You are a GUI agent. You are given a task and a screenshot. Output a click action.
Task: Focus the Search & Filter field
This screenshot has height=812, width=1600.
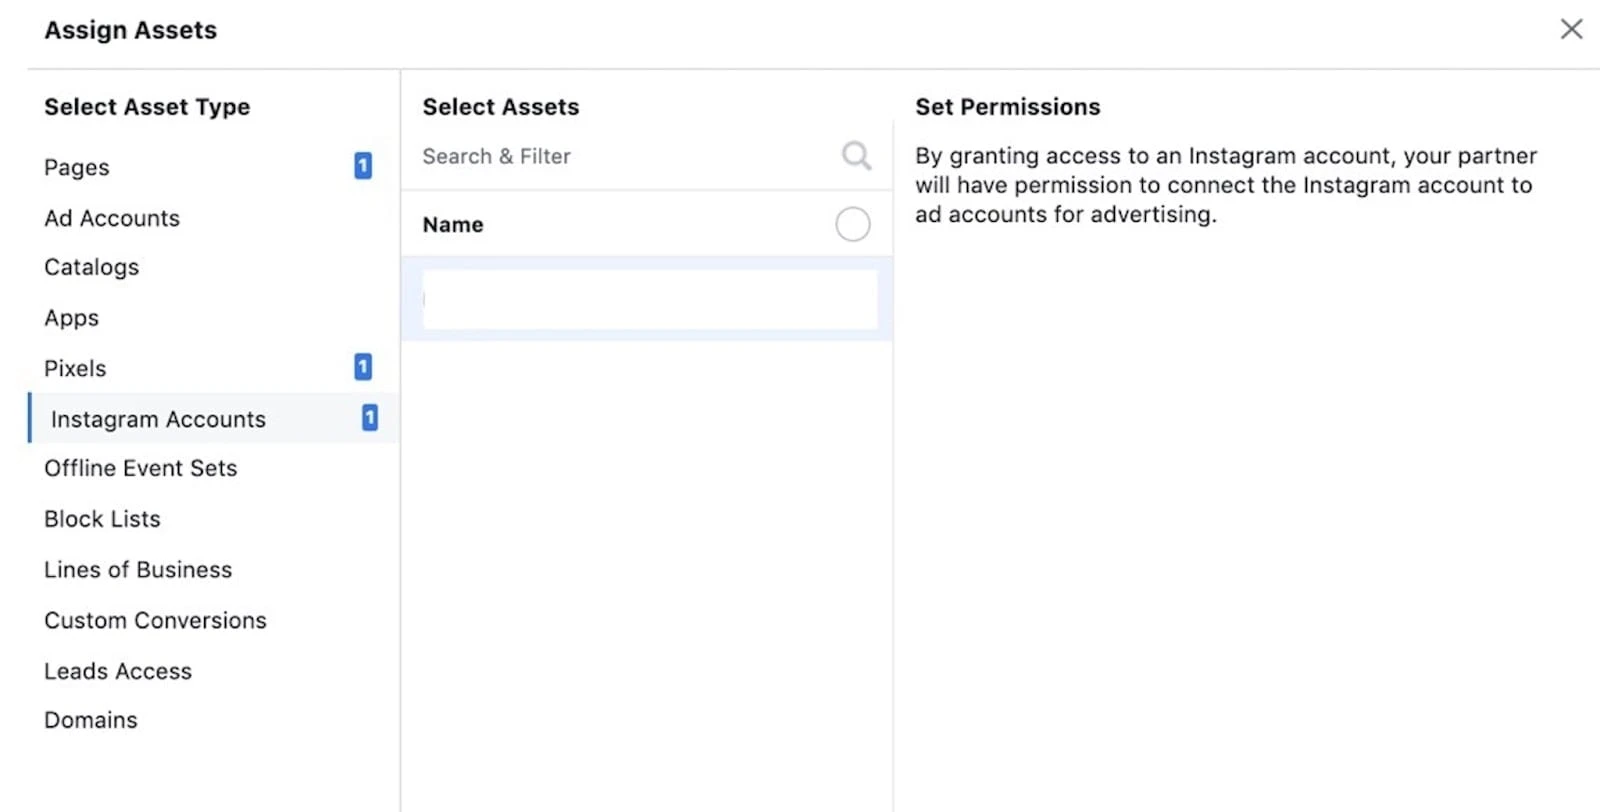click(620, 156)
